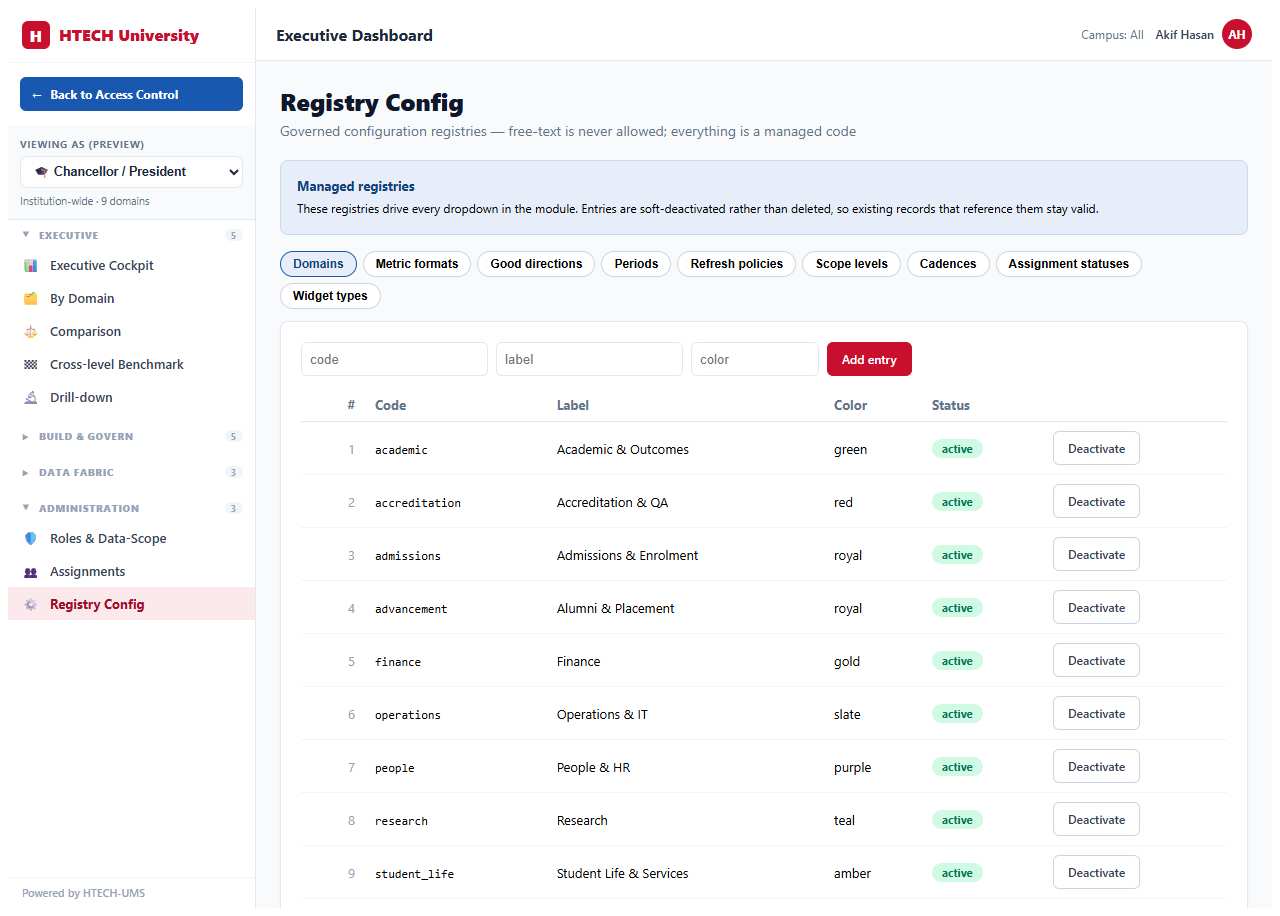Click the HTECH University H logo icon

click(x=36, y=36)
